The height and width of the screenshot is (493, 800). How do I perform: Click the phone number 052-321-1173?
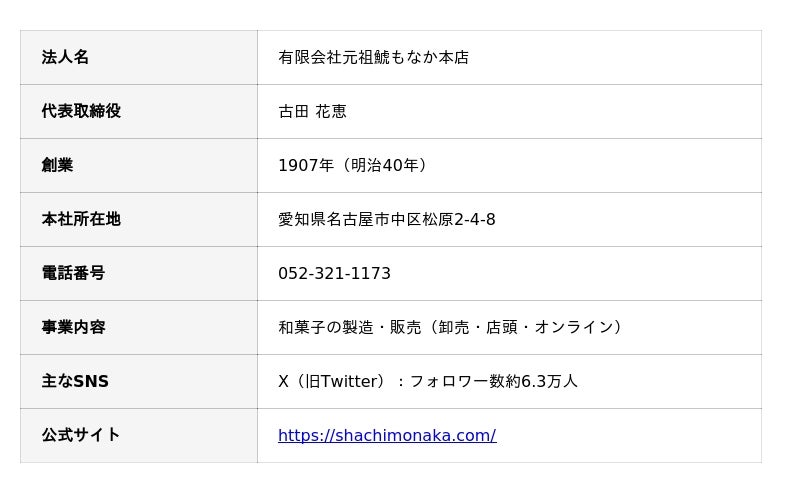coord(334,274)
